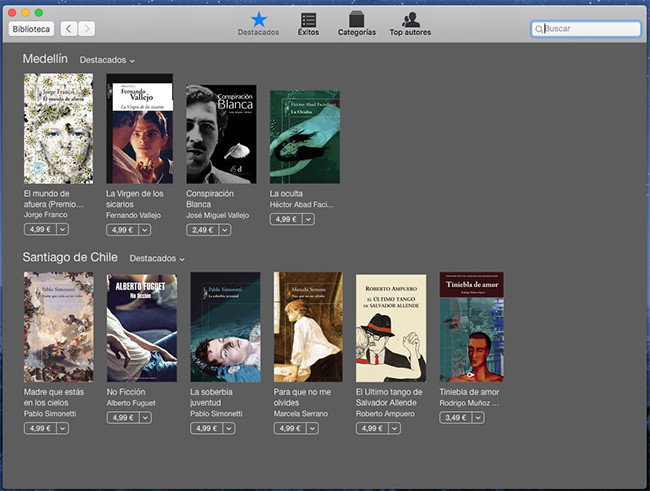Buy El mundo de afuera for 4,99 €
The width and height of the screenshot is (650, 491).
(40, 229)
